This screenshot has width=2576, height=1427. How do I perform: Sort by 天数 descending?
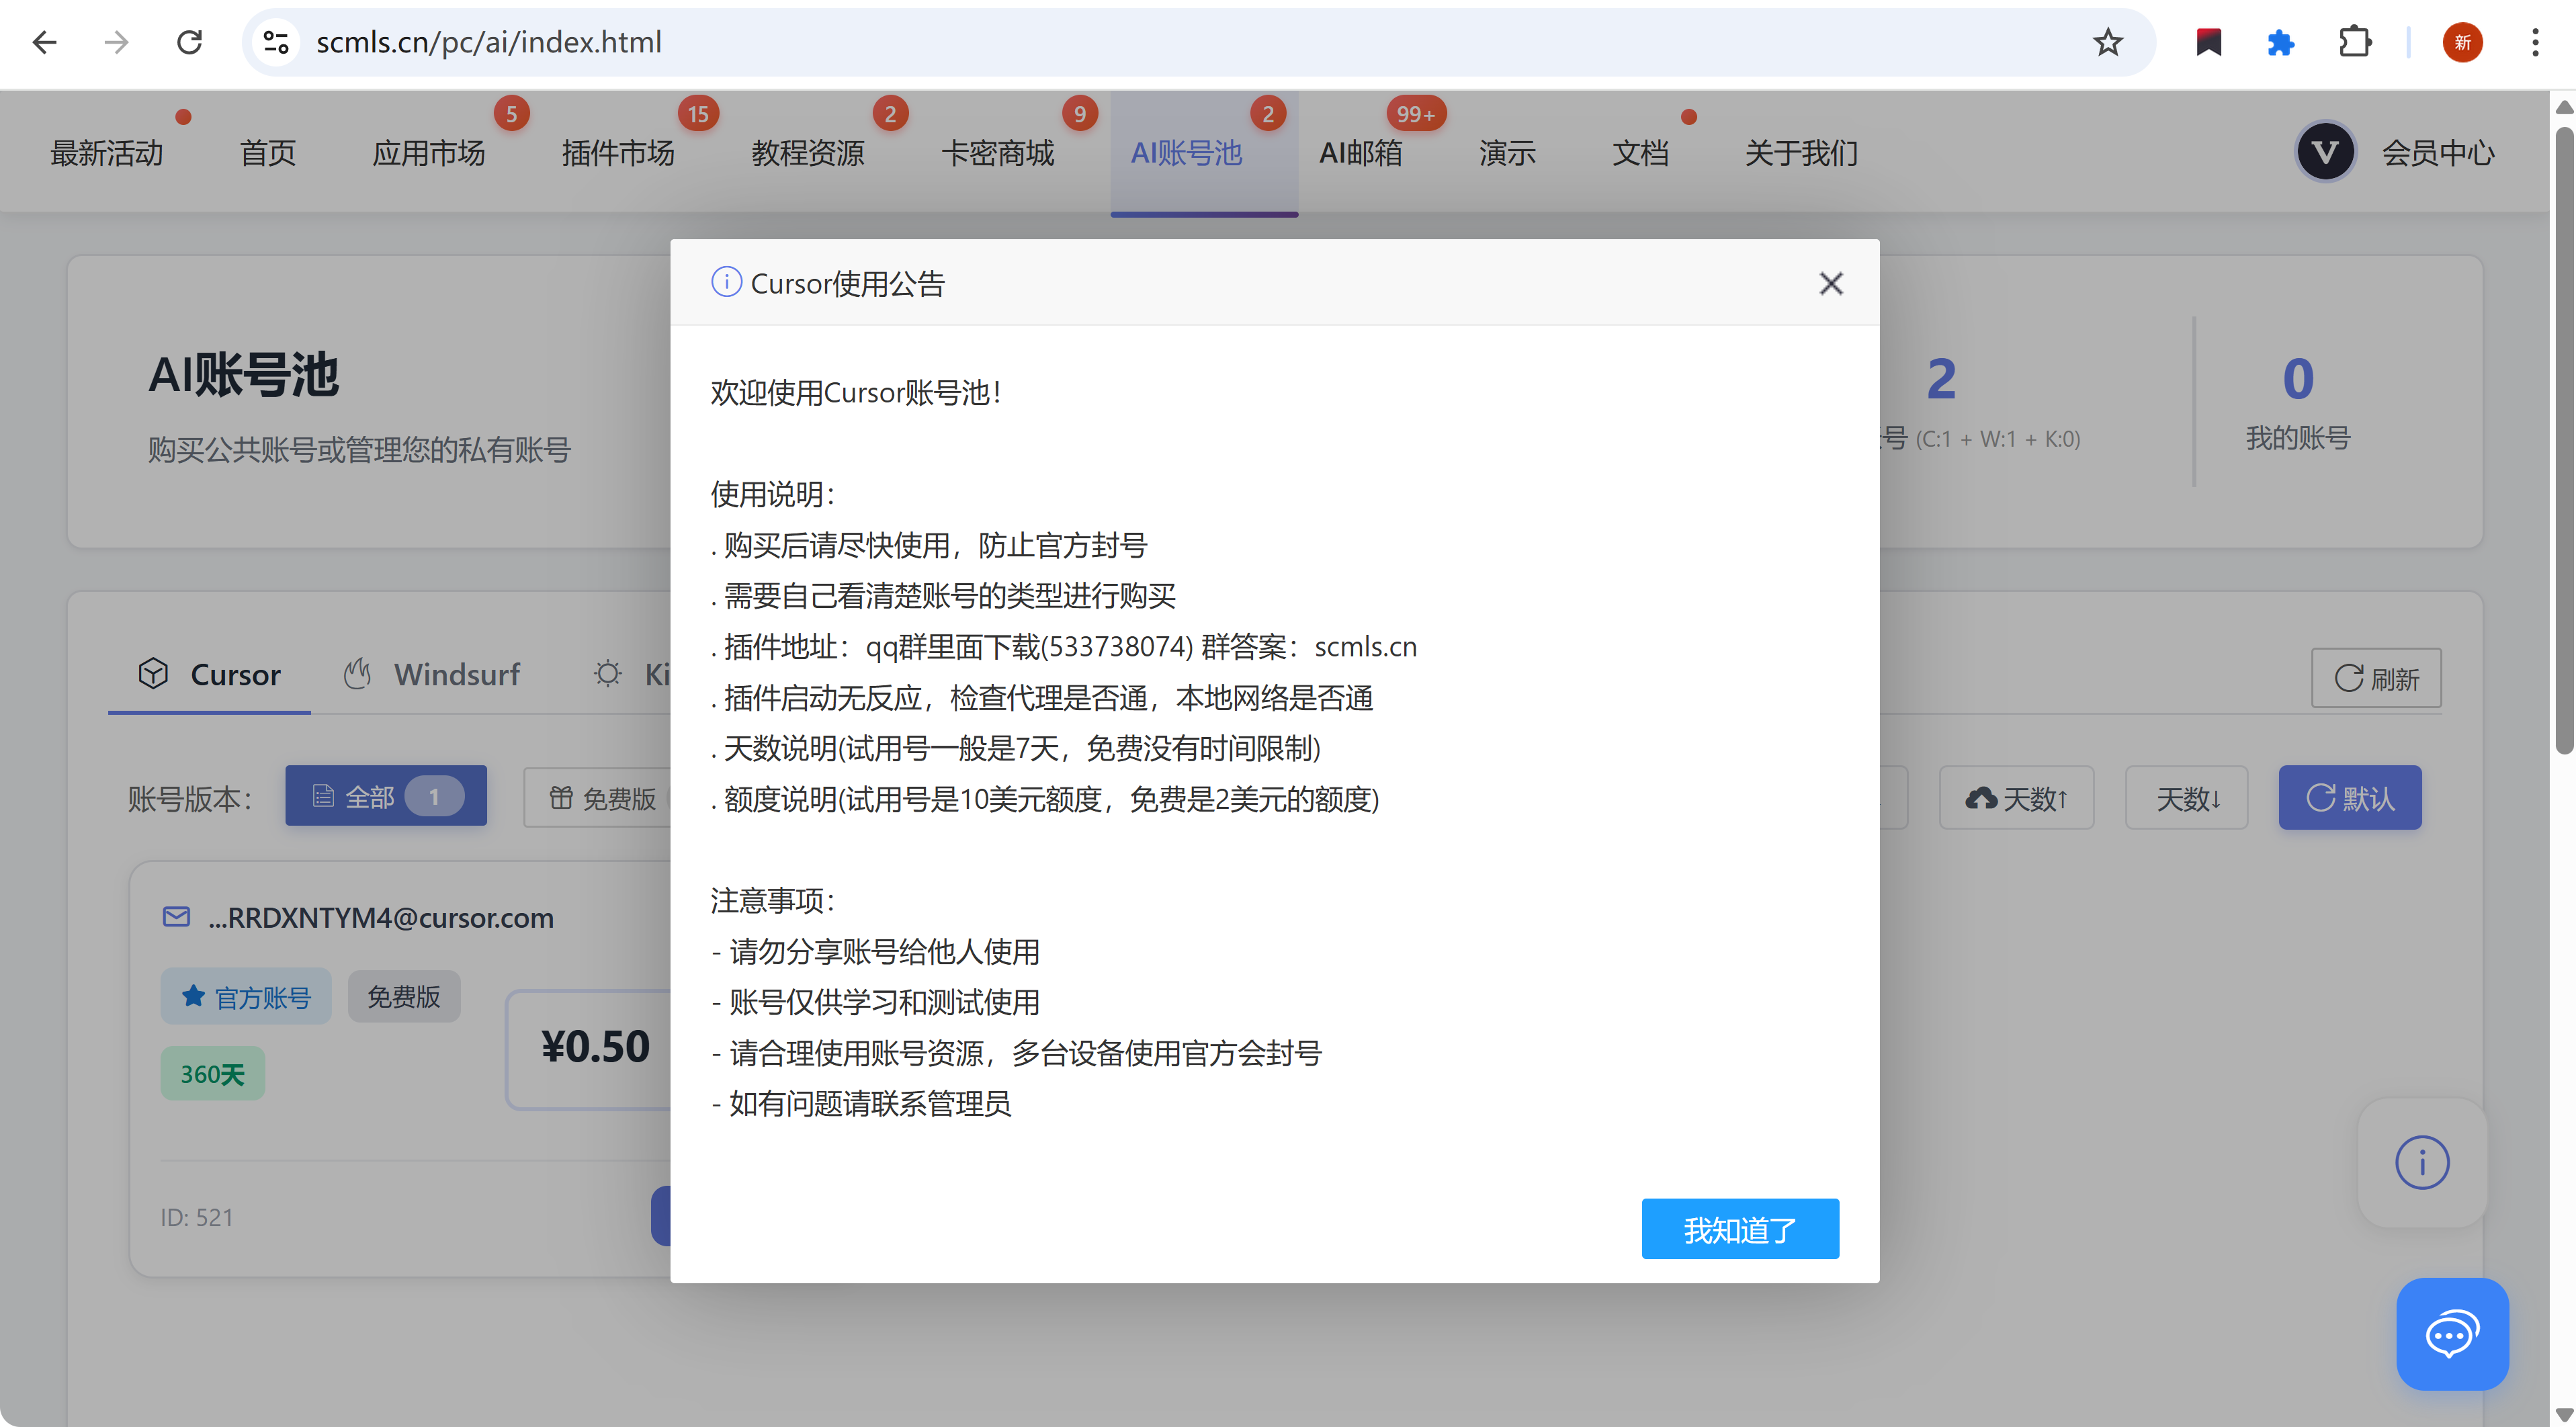pos(2186,798)
